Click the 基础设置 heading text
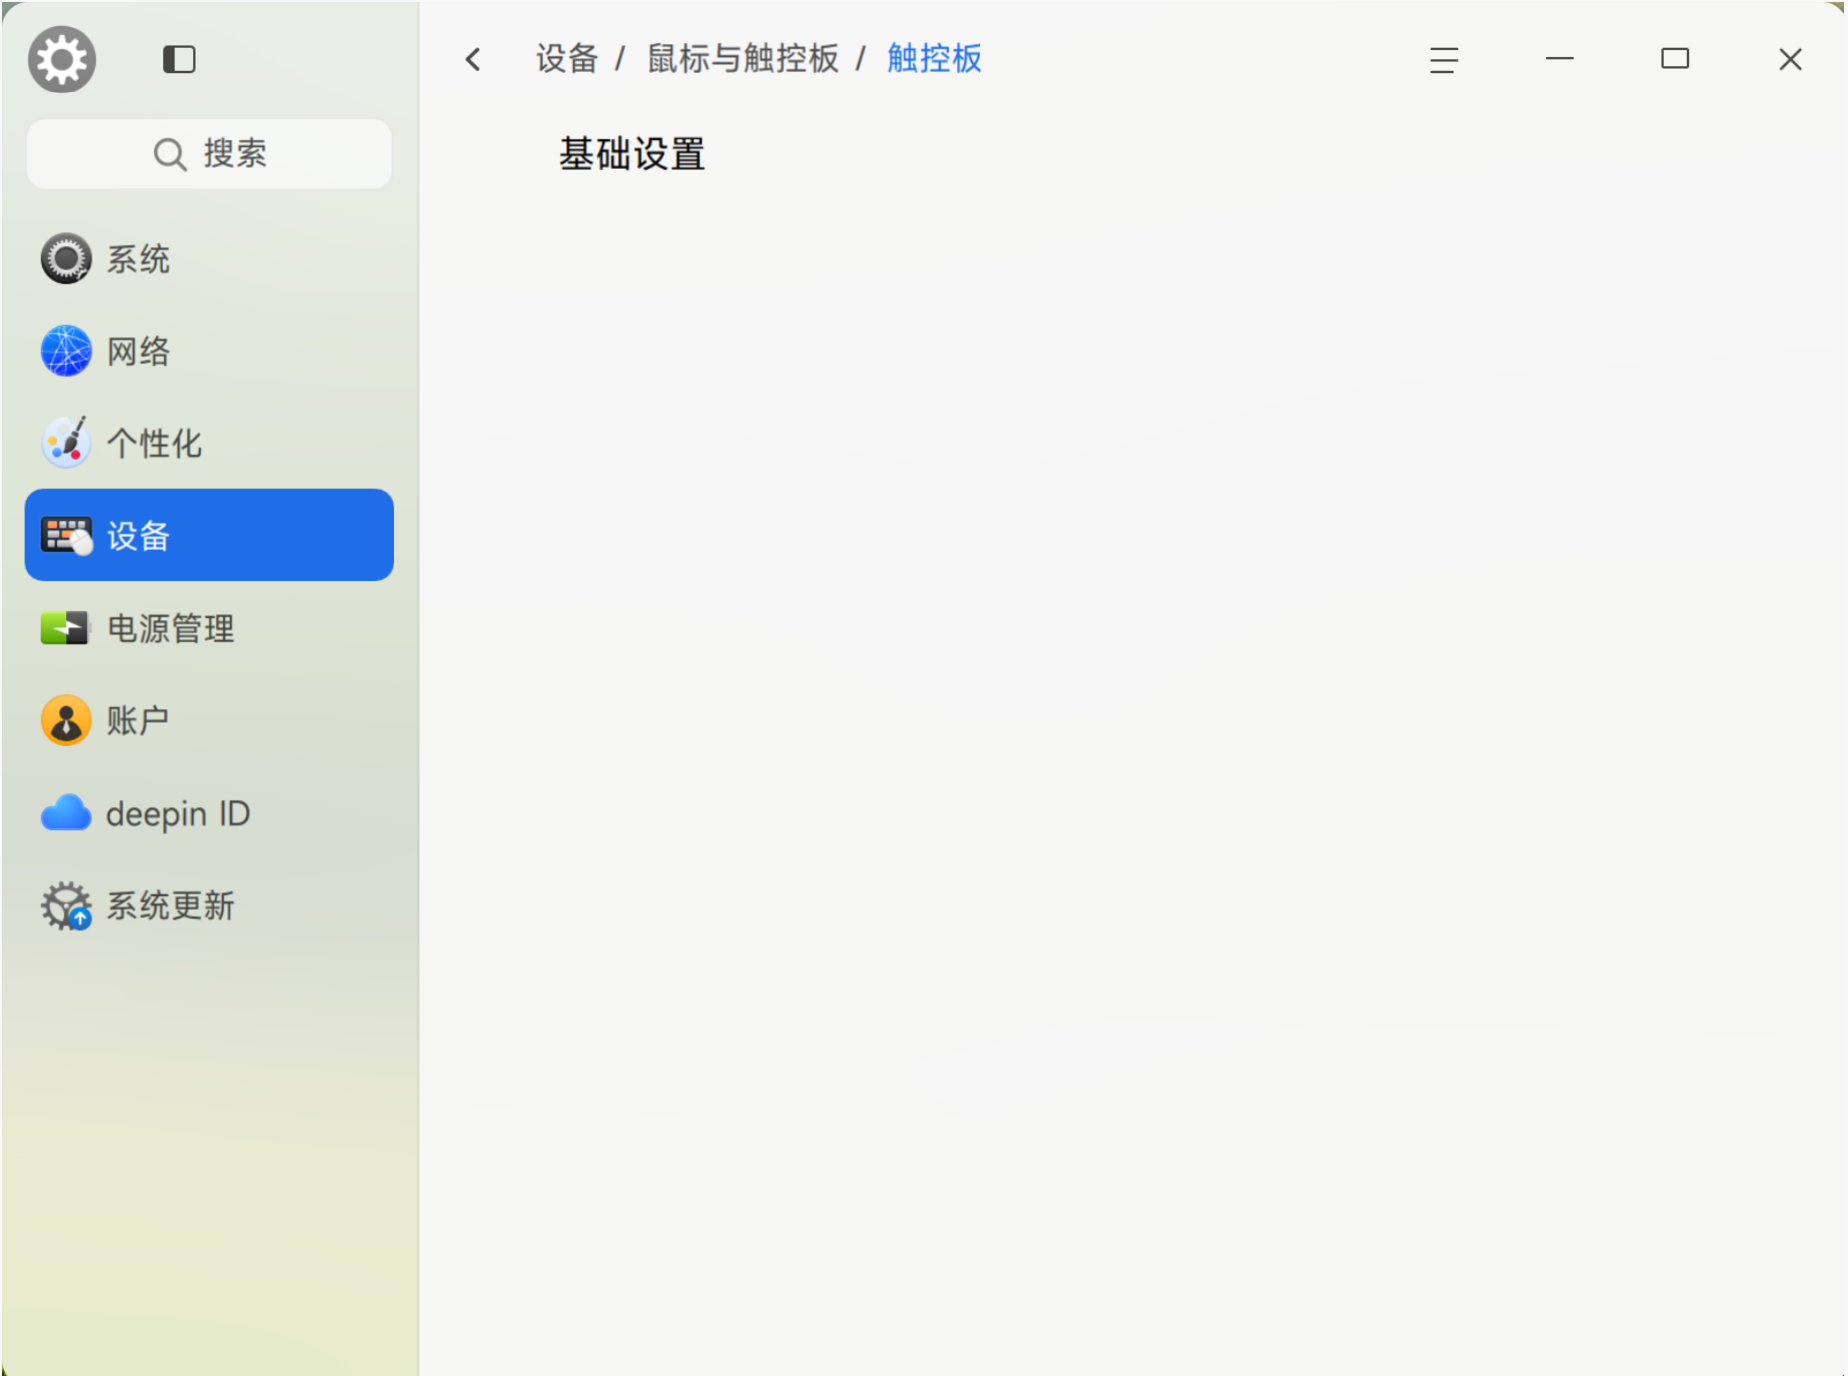This screenshot has height=1376, width=1848. click(632, 154)
